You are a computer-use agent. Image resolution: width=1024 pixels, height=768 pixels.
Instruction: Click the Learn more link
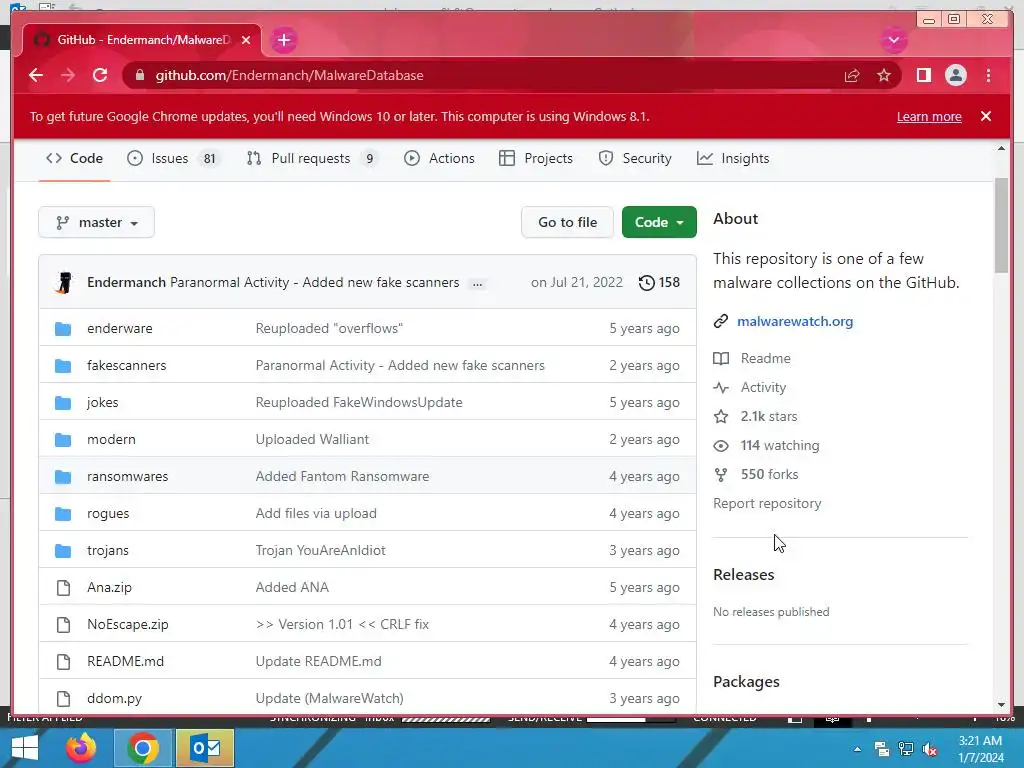tap(929, 116)
